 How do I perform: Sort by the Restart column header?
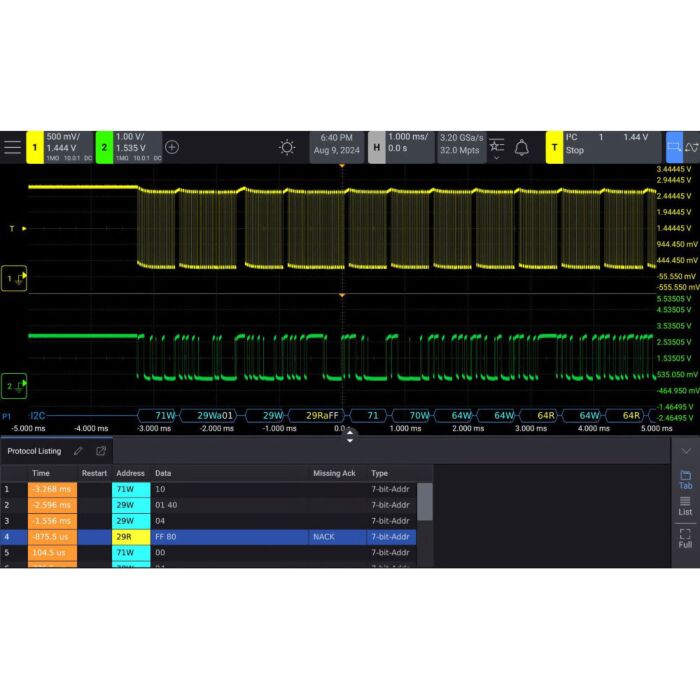(94, 473)
